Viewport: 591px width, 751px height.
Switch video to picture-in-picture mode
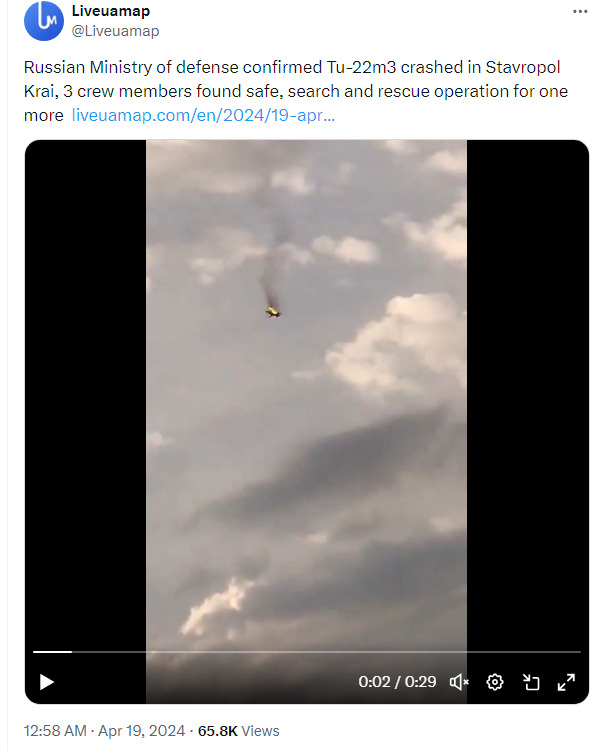531,682
